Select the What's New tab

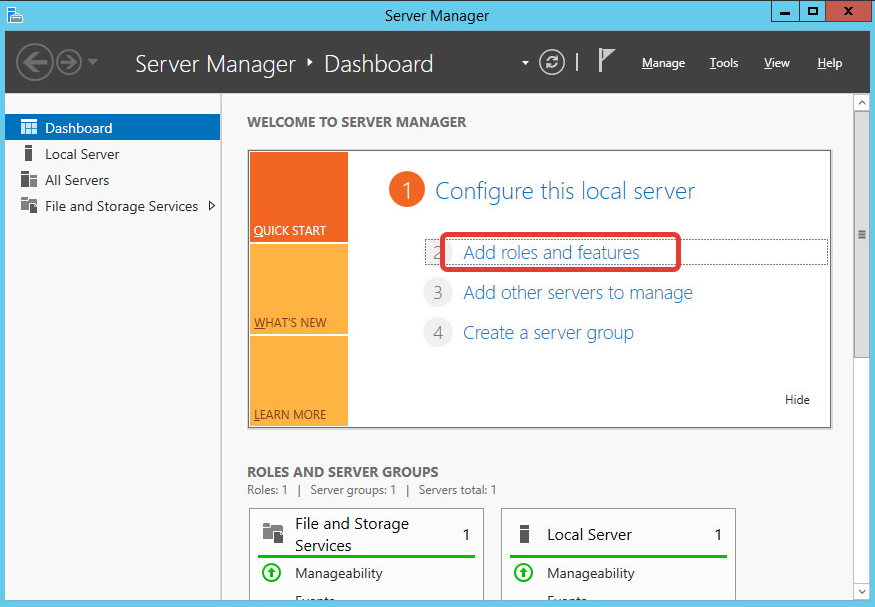tap(298, 290)
